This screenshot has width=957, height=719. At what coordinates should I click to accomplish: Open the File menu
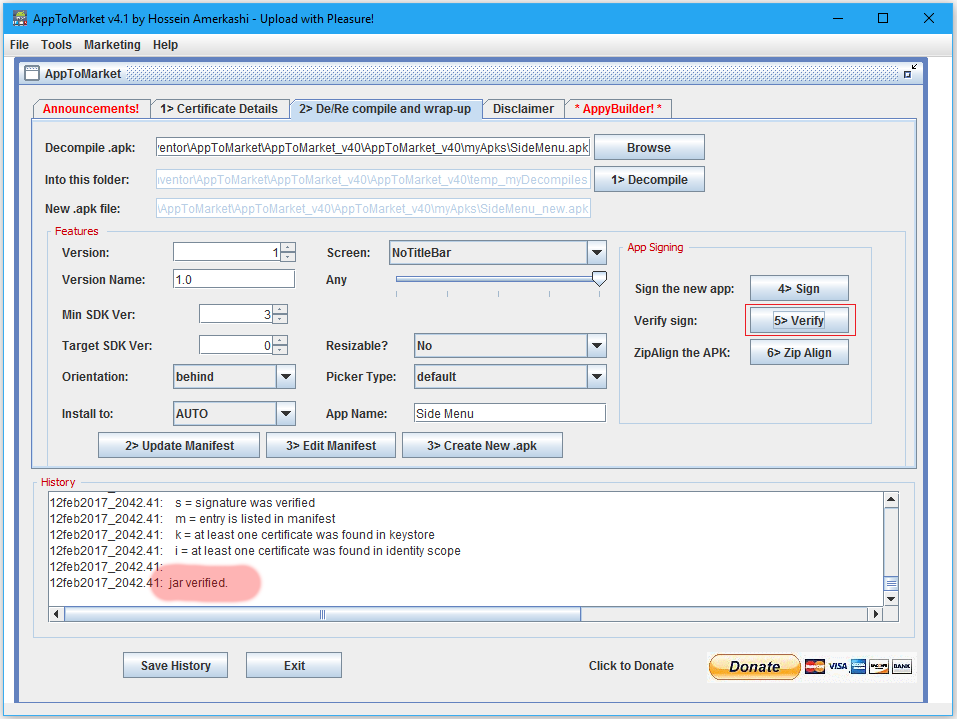(19, 45)
